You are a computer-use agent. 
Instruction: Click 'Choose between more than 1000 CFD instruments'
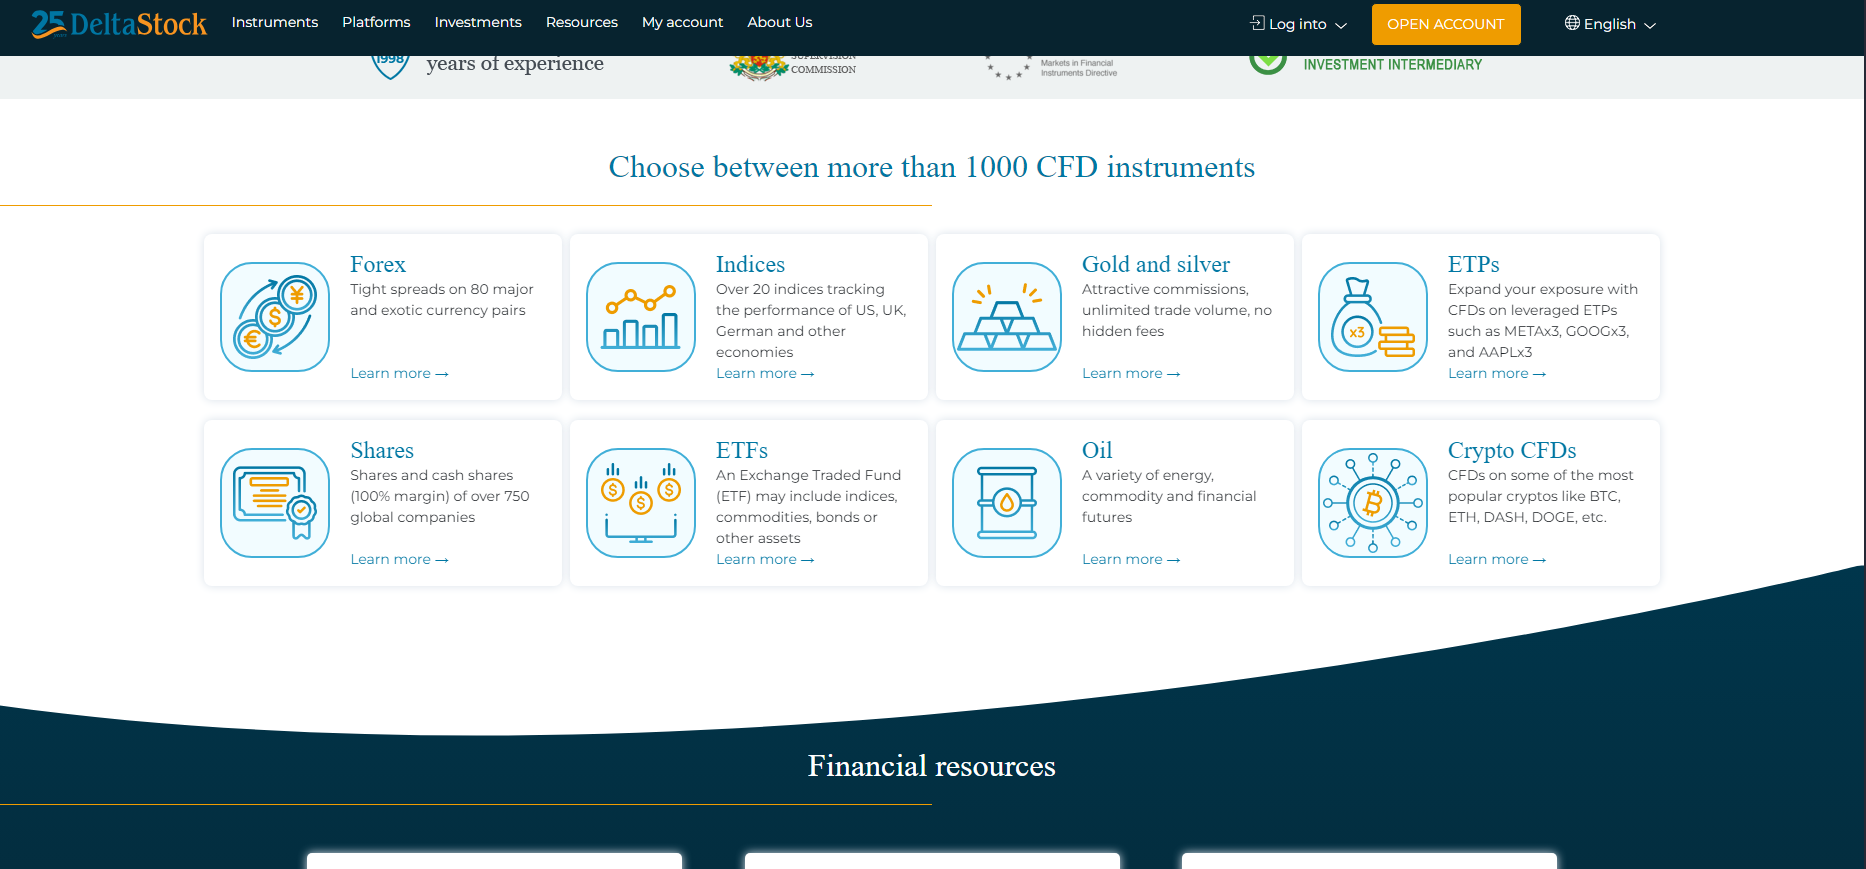tap(932, 167)
